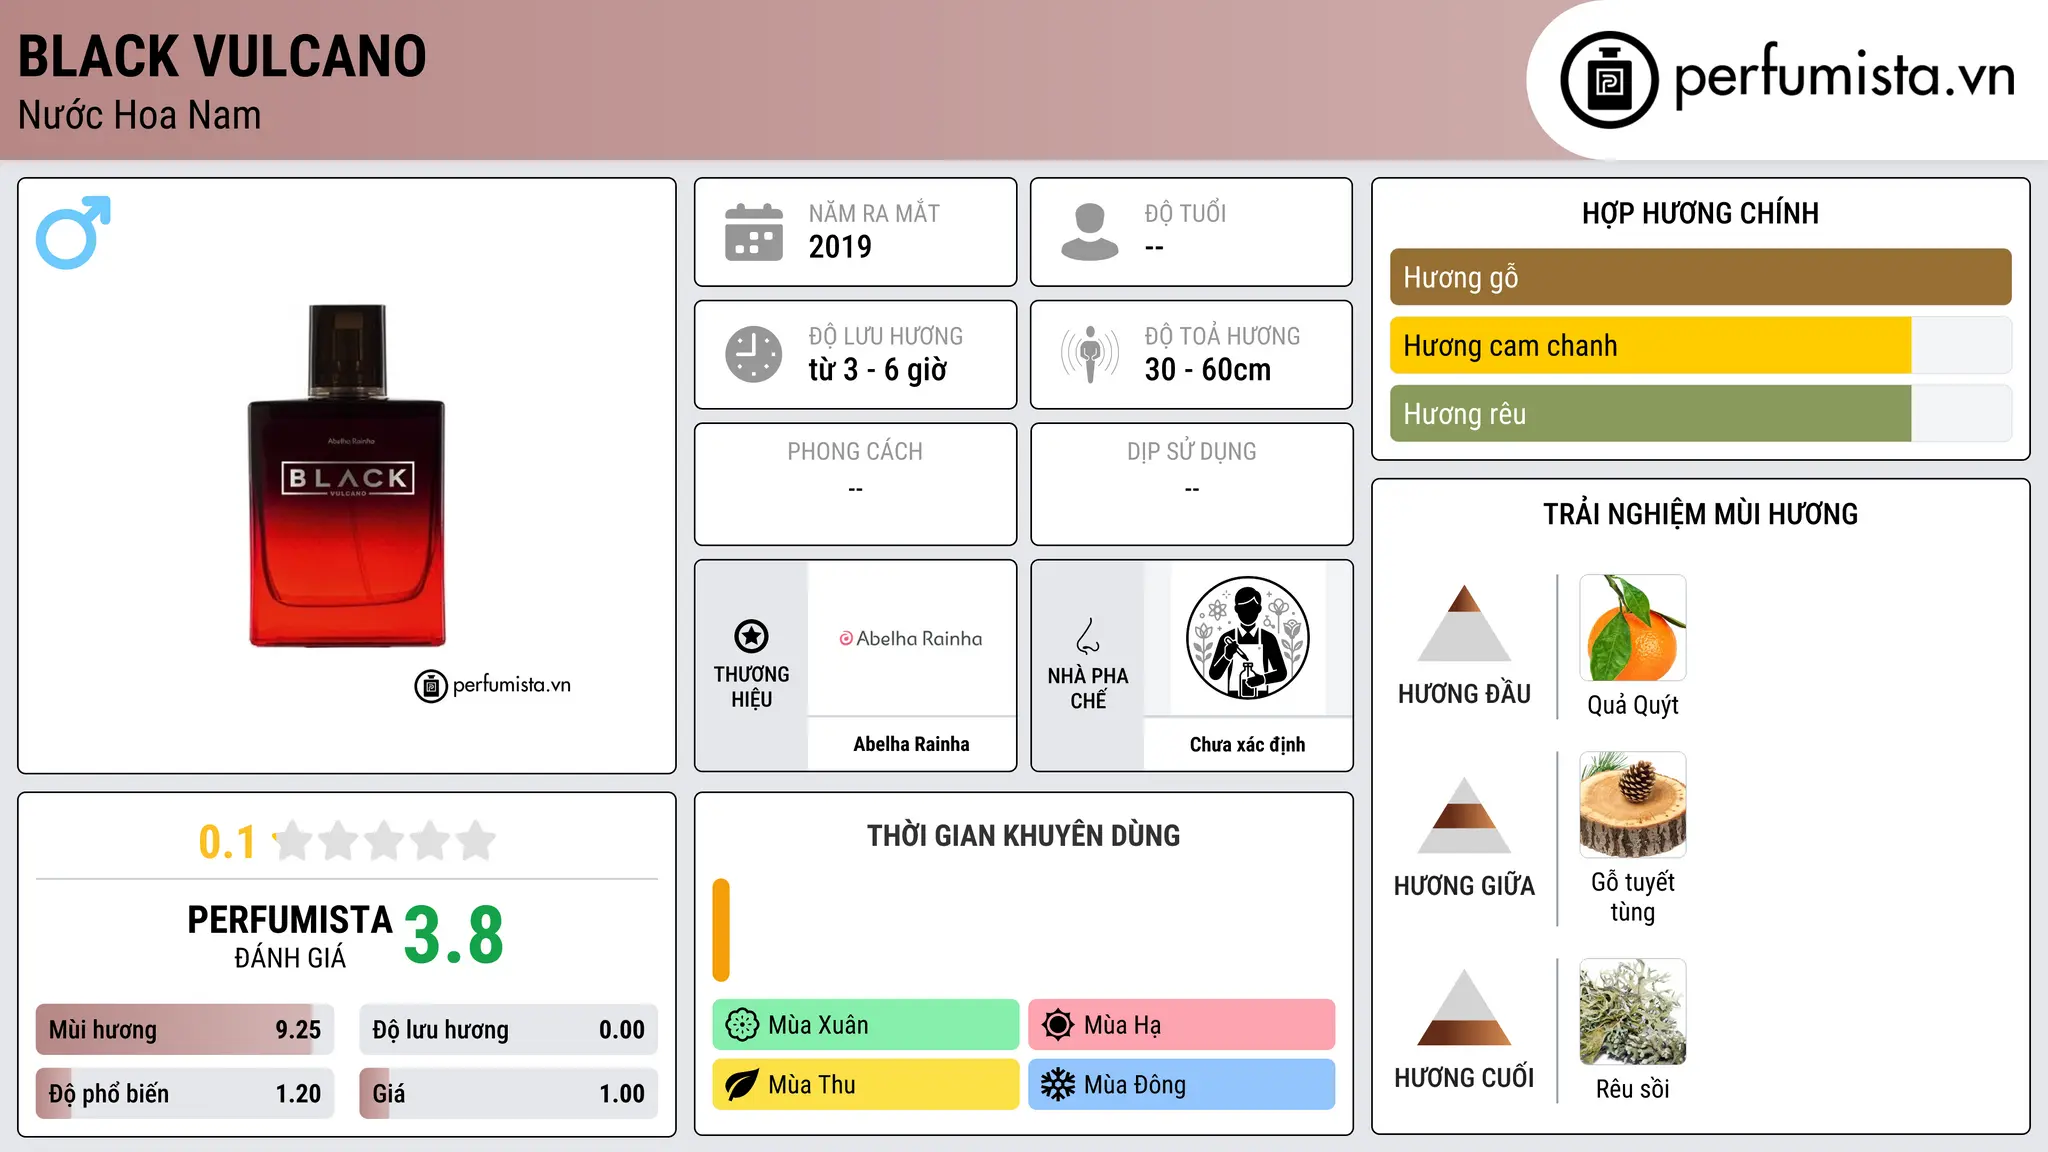Click the Quả Quýt note name

point(1633,705)
